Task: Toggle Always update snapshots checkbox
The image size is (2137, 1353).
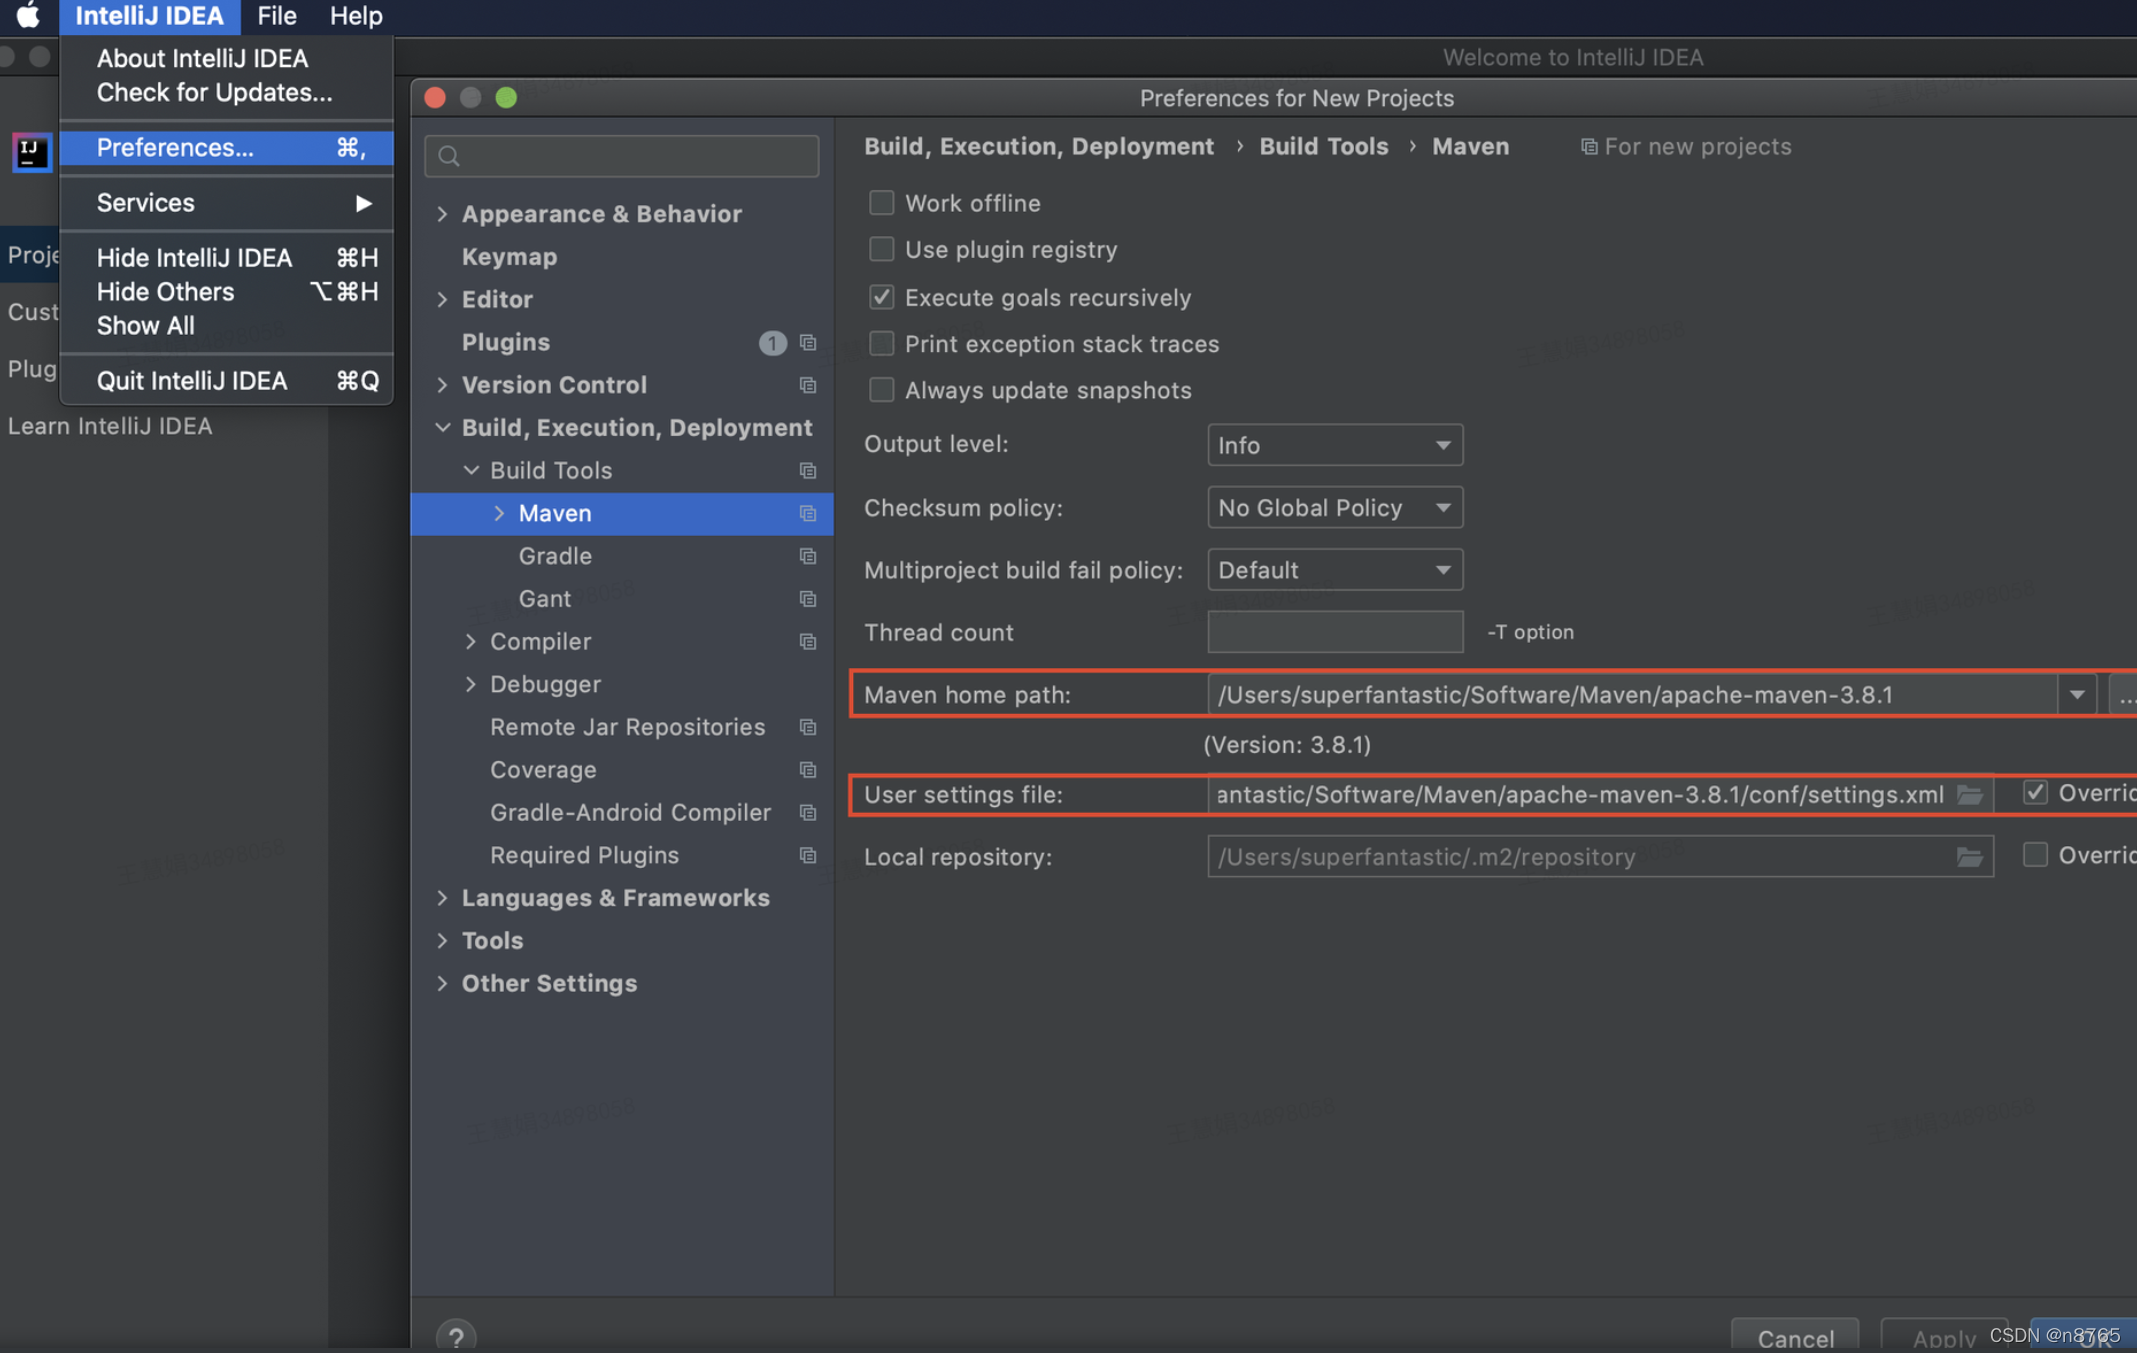Action: click(881, 390)
